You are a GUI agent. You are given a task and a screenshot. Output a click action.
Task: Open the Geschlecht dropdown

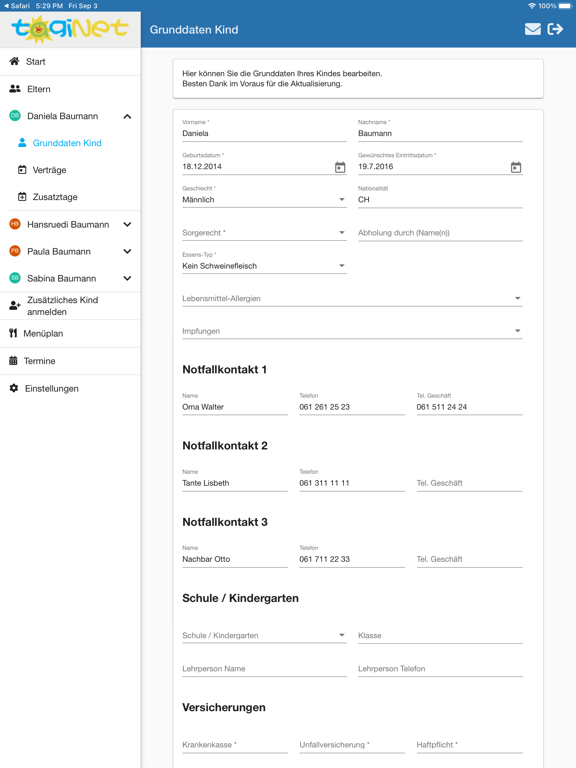click(x=264, y=199)
